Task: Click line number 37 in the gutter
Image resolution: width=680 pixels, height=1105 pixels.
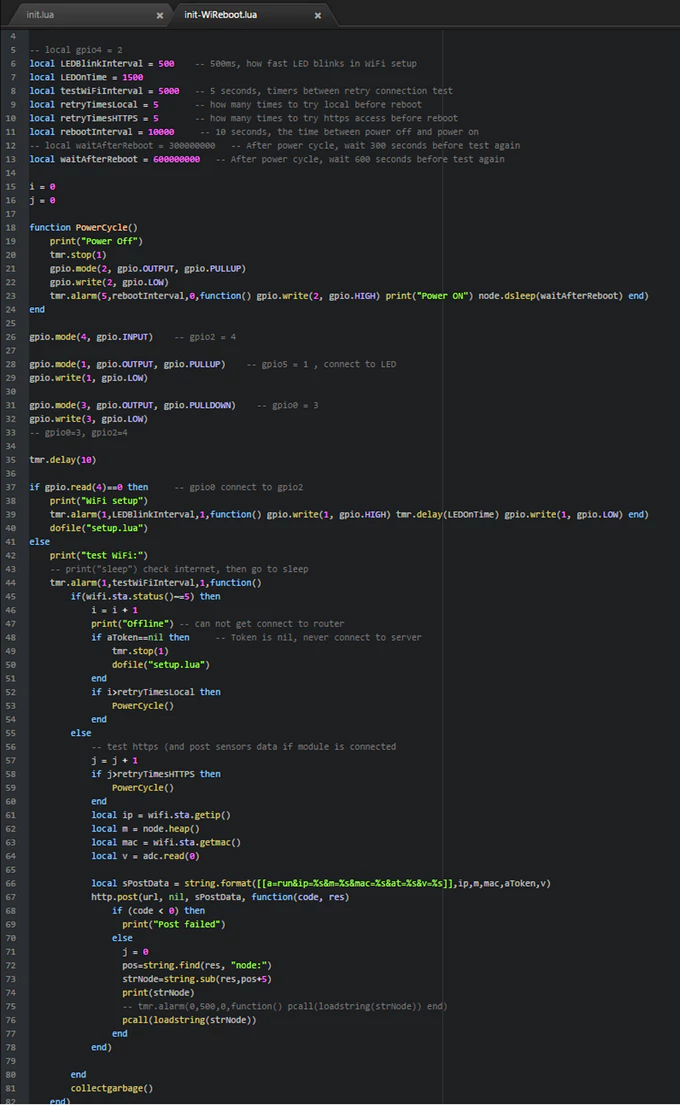Action: click(13, 487)
